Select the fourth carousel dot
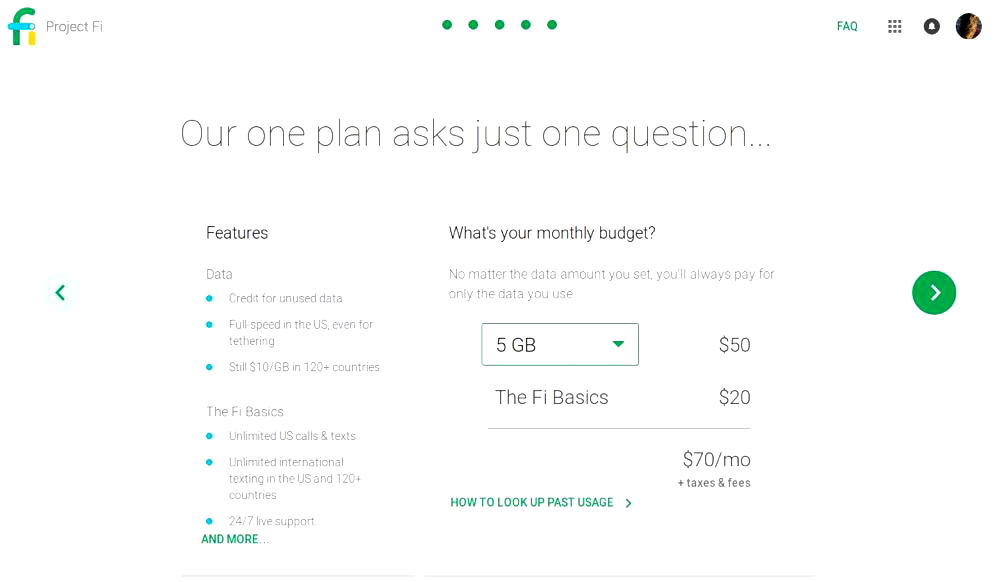Image resolution: width=1000 pixels, height=582 pixels. pos(525,24)
